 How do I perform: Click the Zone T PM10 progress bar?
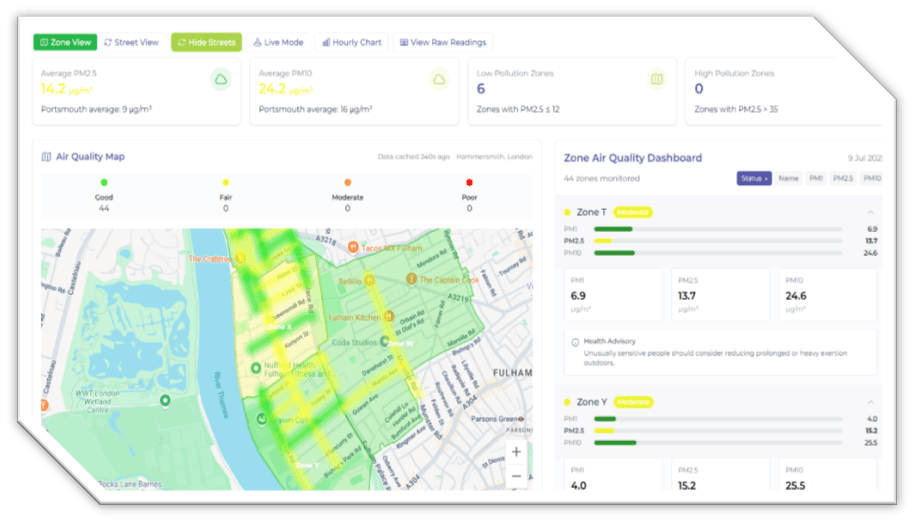(718, 253)
